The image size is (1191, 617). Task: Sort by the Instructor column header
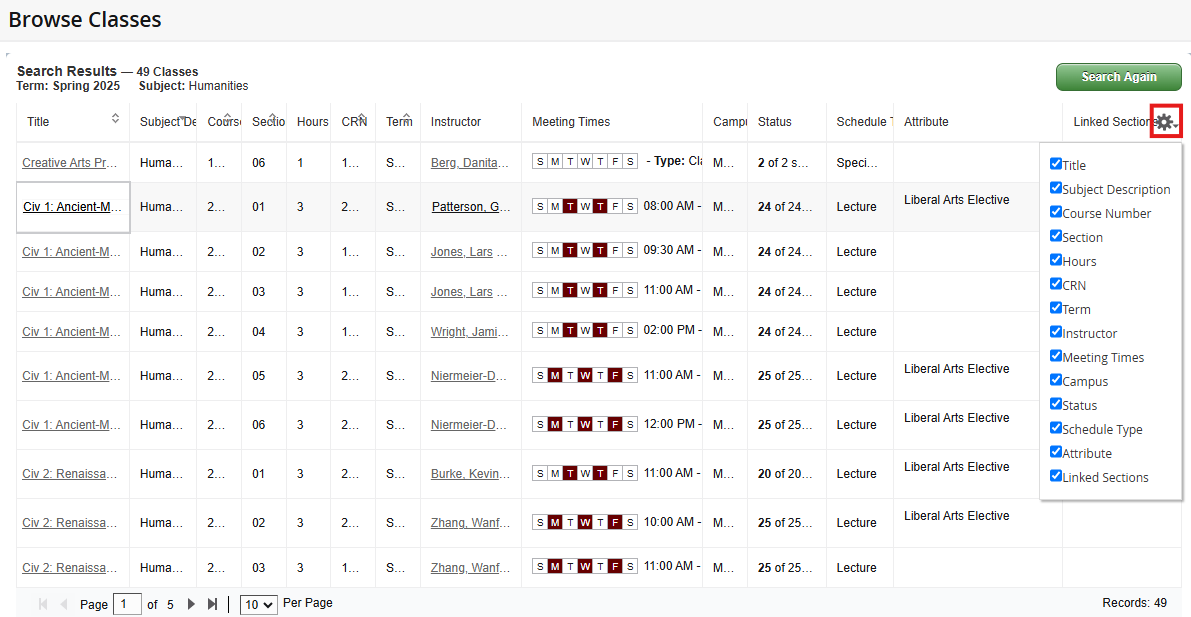456,122
